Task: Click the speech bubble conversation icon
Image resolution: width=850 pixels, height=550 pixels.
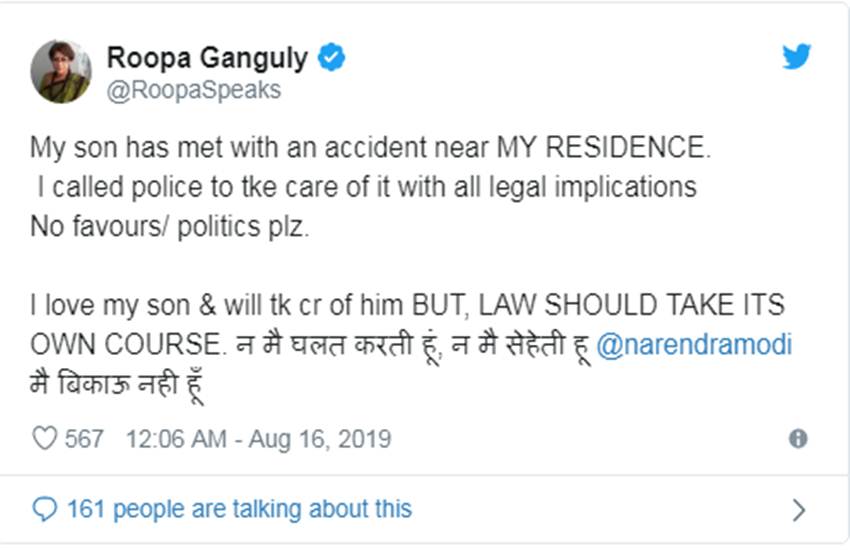Action: (x=45, y=509)
